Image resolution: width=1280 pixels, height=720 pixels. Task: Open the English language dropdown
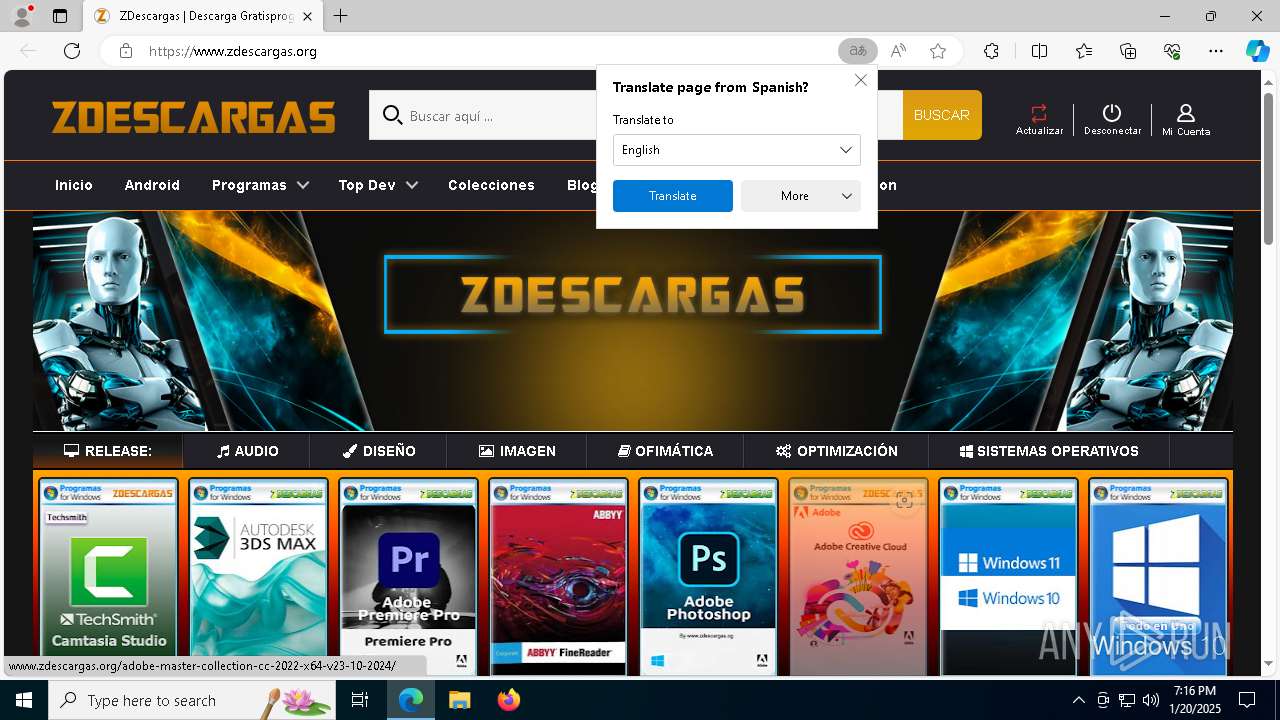(x=737, y=150)
